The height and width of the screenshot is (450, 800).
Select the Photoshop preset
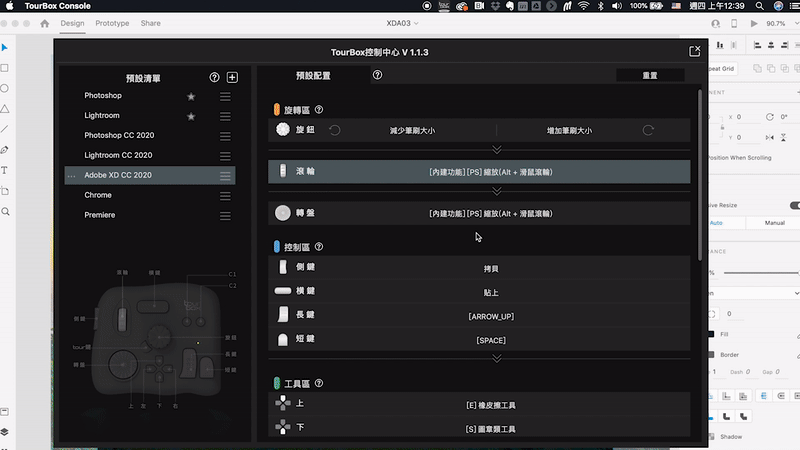pos(103,95)
